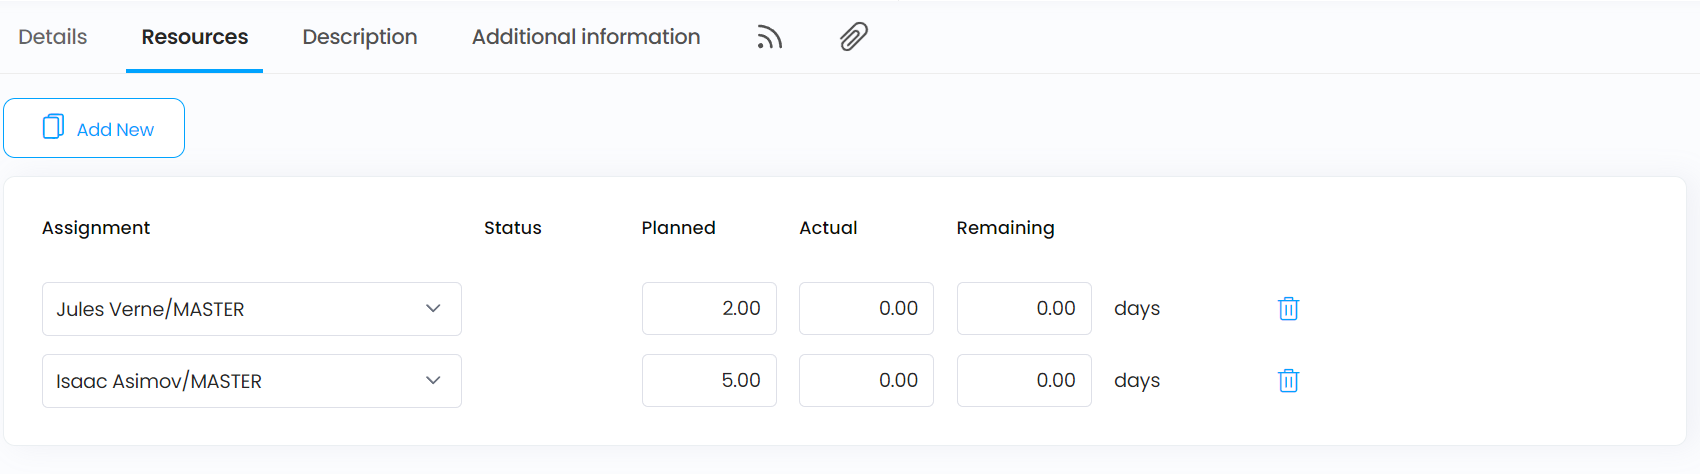Click Isaac Asimov's Remaining 0.00 field
The width and height of the screenshot is (1700, 474).
(x=1024, y=381)
